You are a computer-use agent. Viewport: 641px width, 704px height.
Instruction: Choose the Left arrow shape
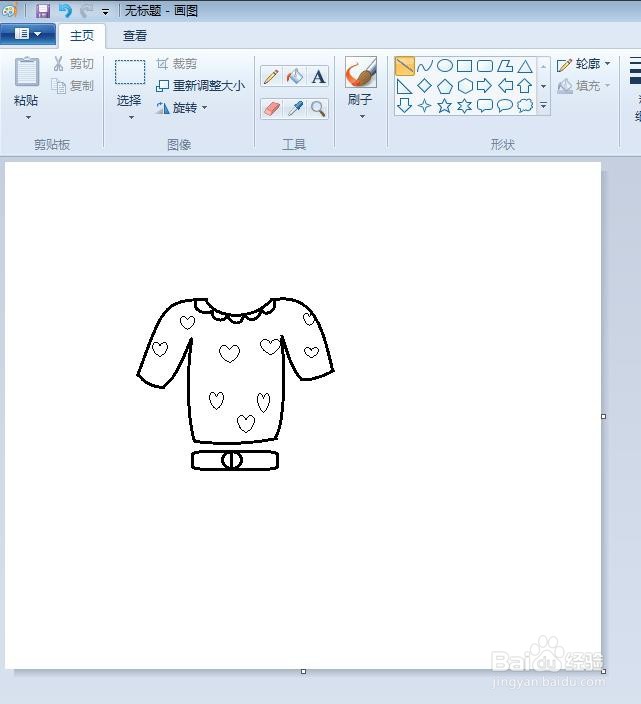pyautogui.click(x=505, y=86)
